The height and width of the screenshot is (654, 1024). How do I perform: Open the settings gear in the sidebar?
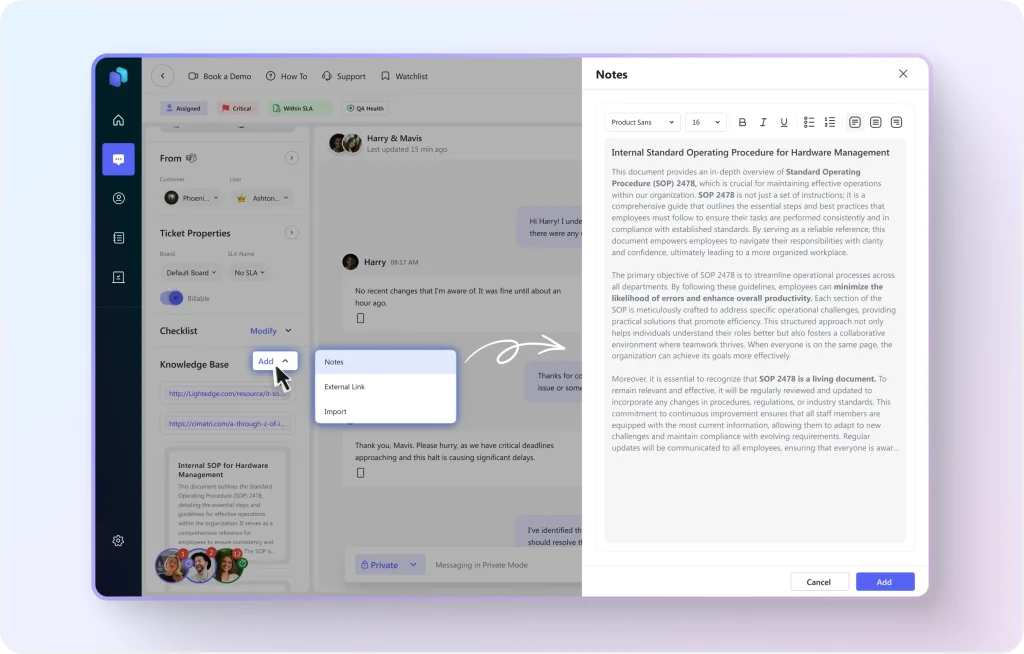[118, 541]
